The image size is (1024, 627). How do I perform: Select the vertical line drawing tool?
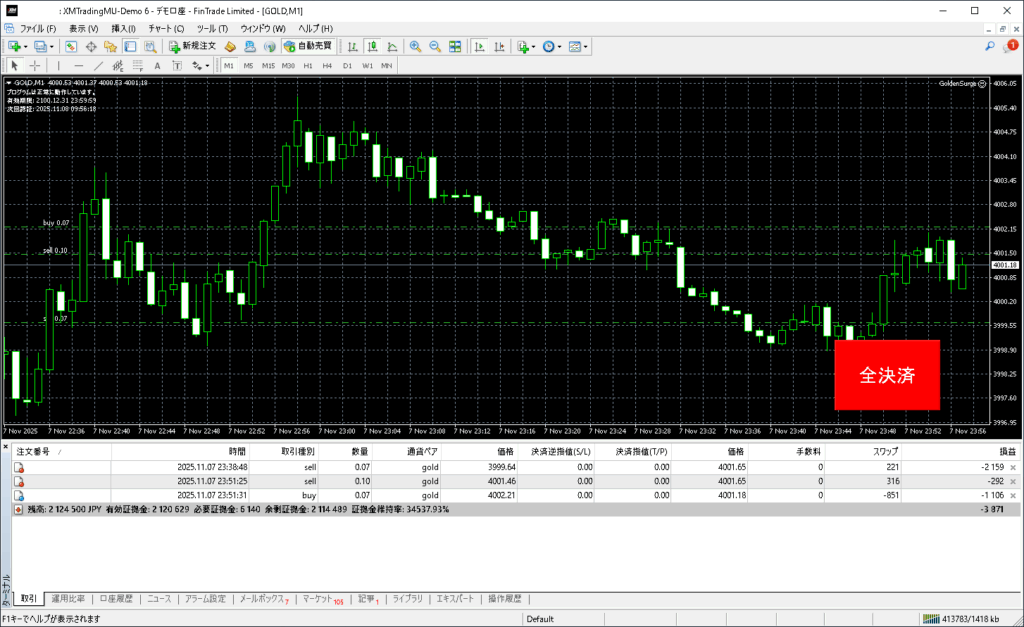pos(58,65)
